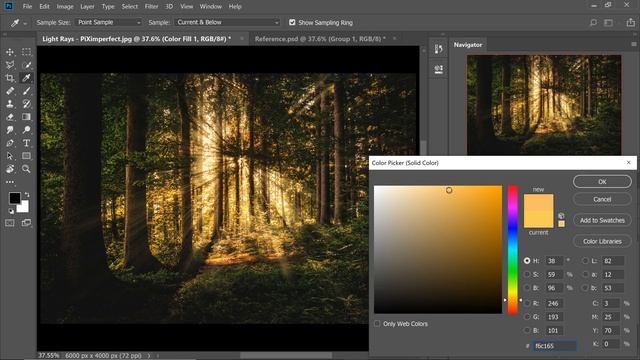This screenshot has height=360, width=640.
Task: Open the History panel icon
Action: (x=439, y=49)
